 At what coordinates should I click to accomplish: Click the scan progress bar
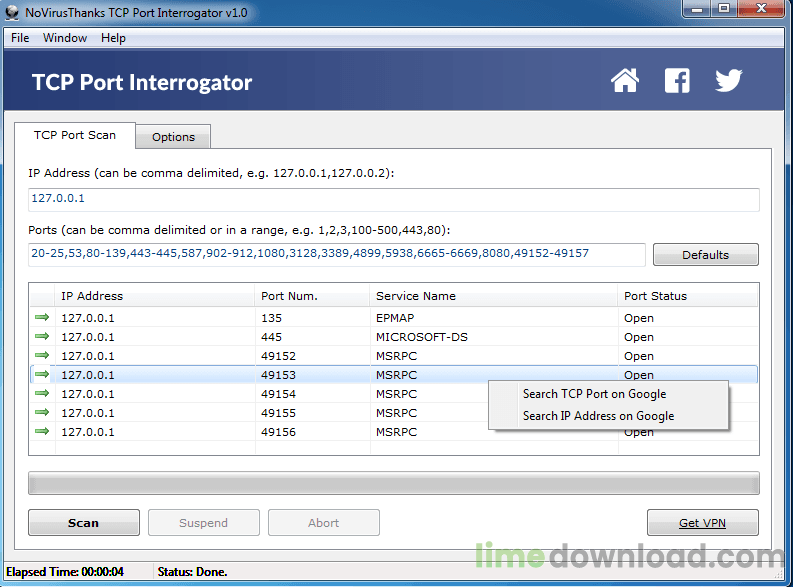394,483
